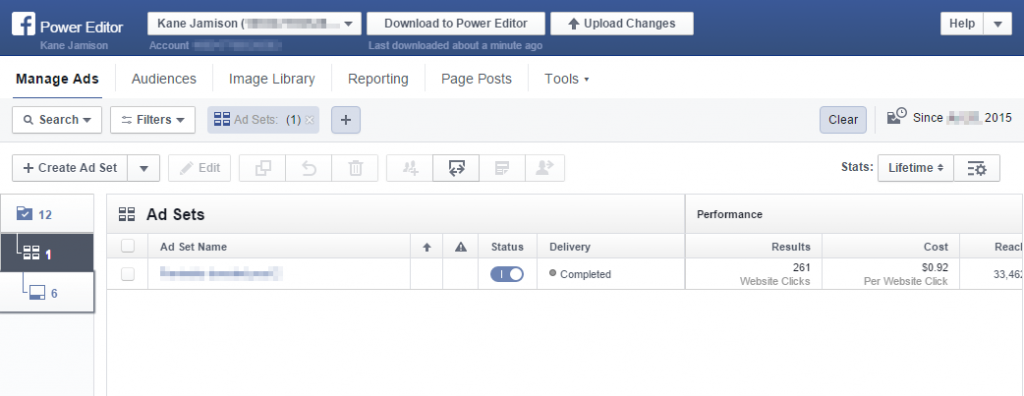The width and height of the screenshot is (1024, 396).
Task: Click the trash delete icon
Action: 355,168
